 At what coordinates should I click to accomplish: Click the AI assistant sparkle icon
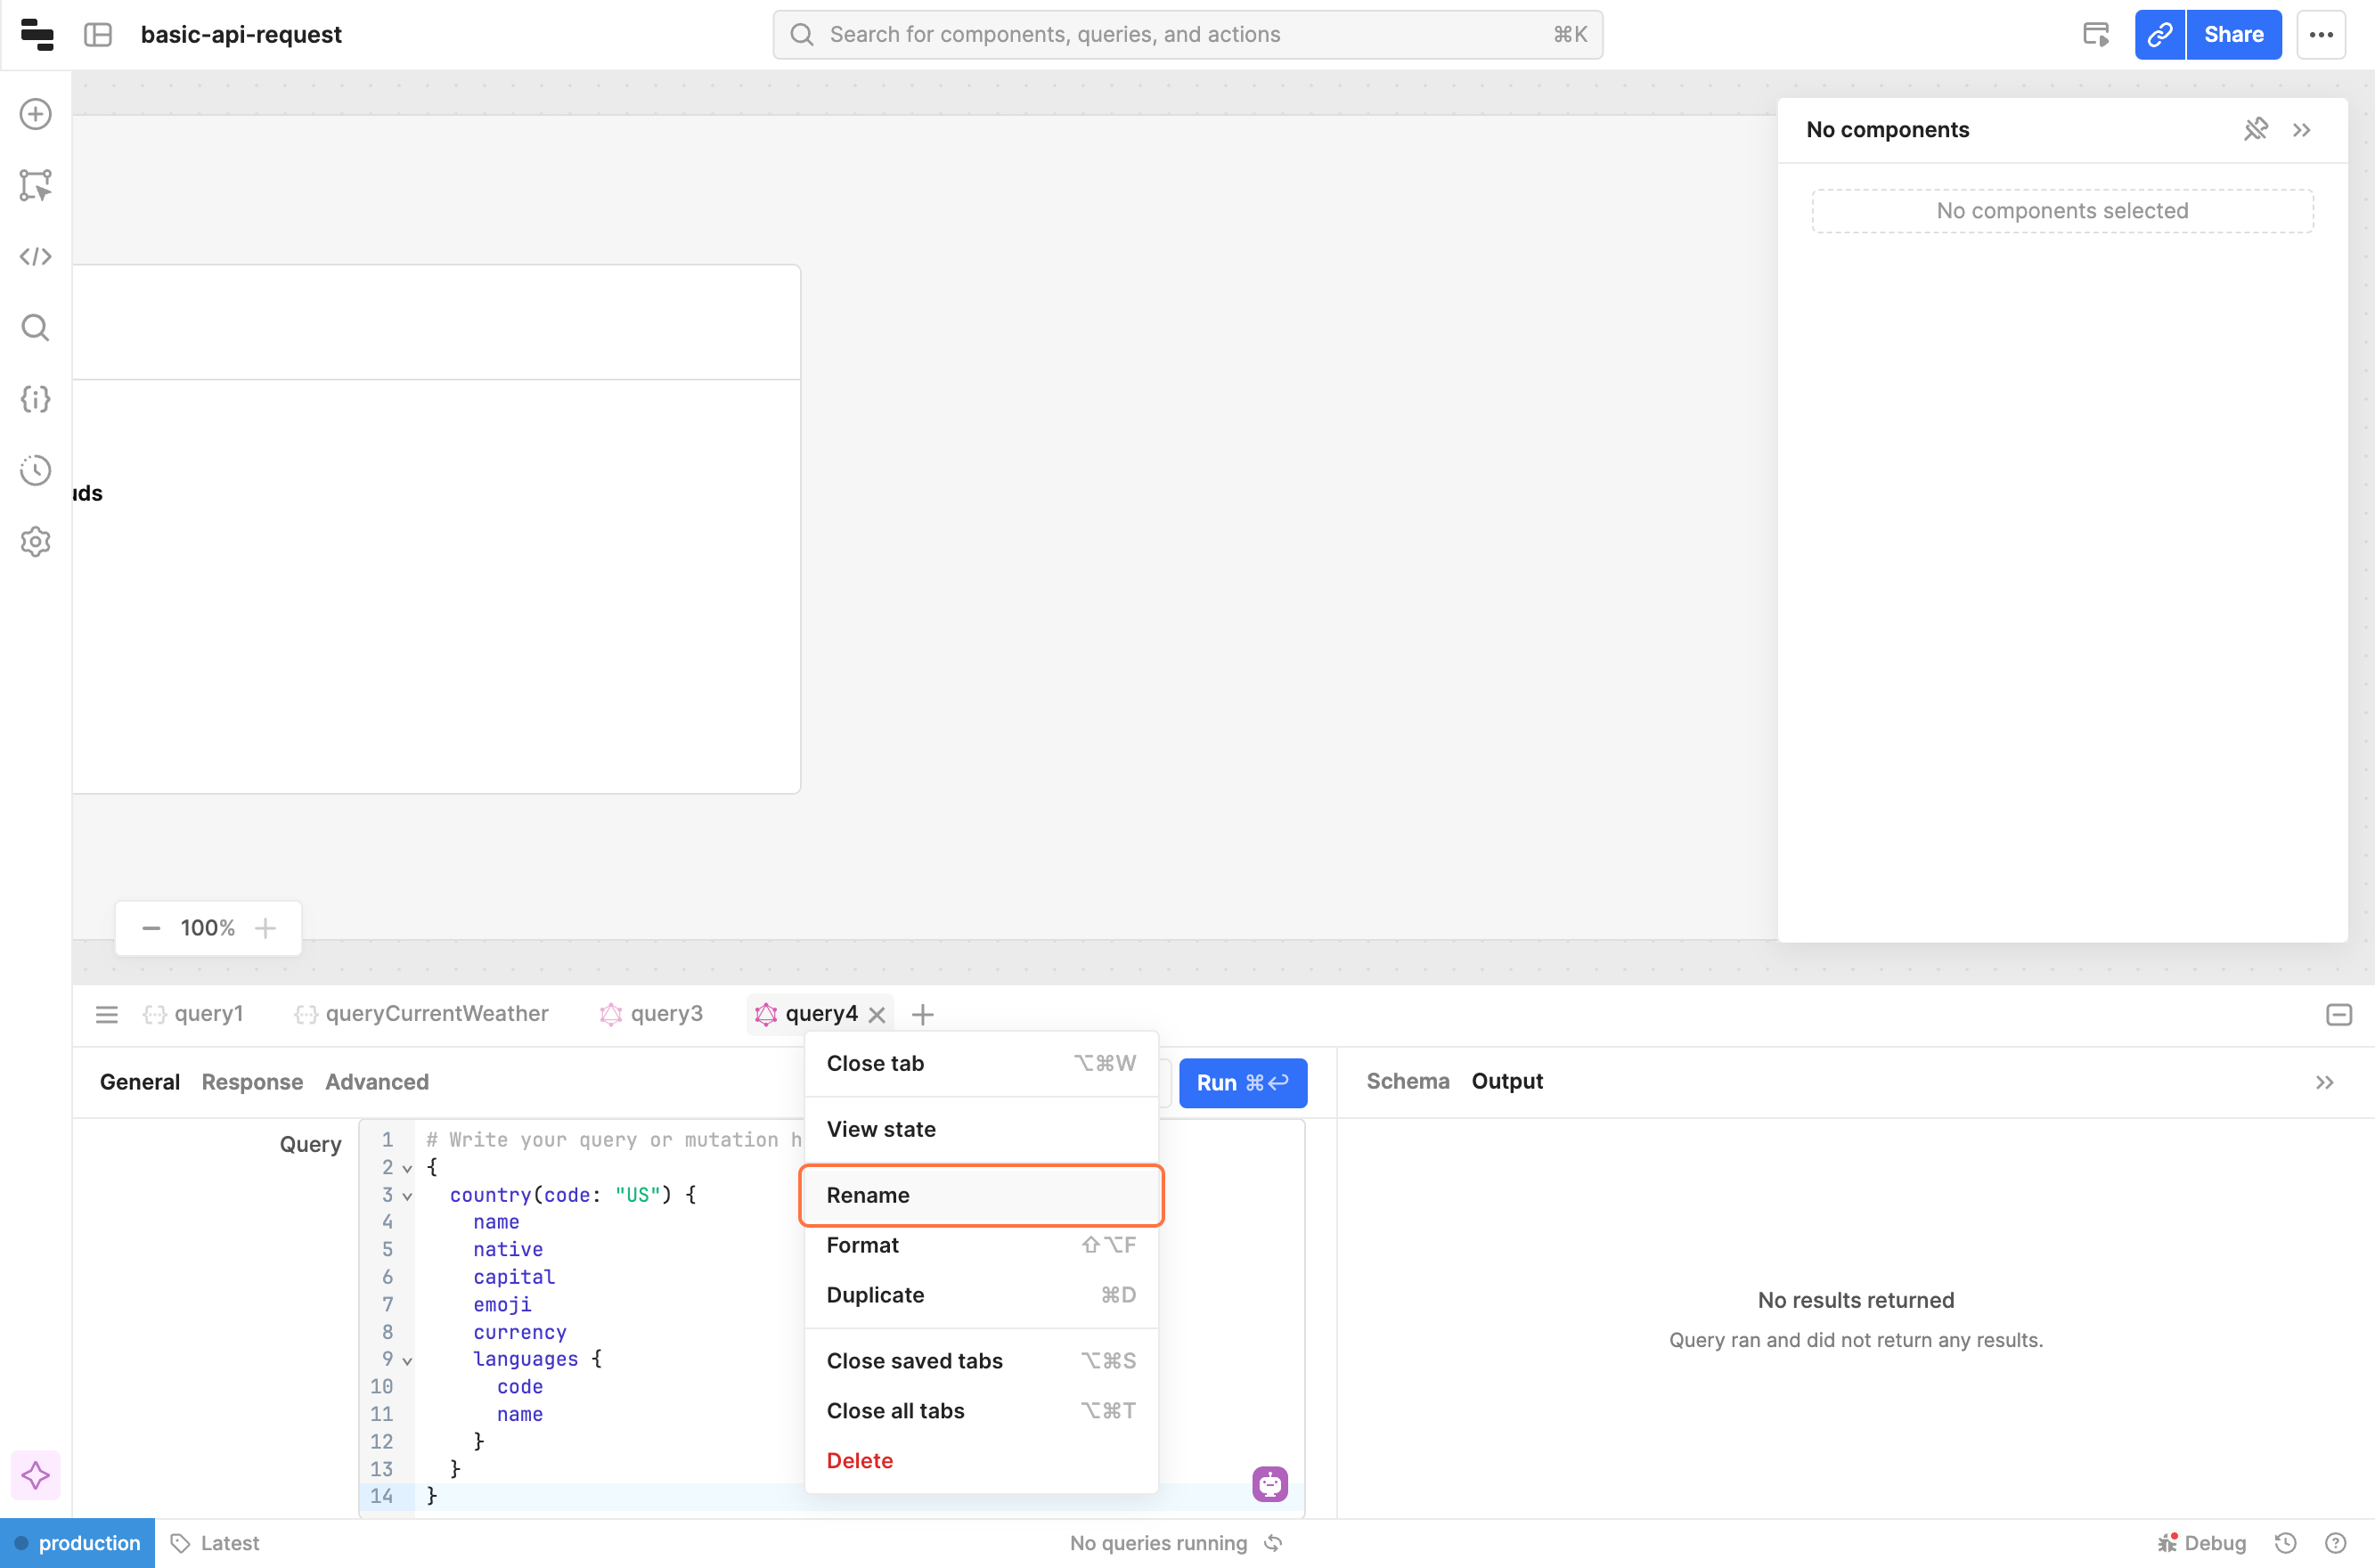(35, 1475)
